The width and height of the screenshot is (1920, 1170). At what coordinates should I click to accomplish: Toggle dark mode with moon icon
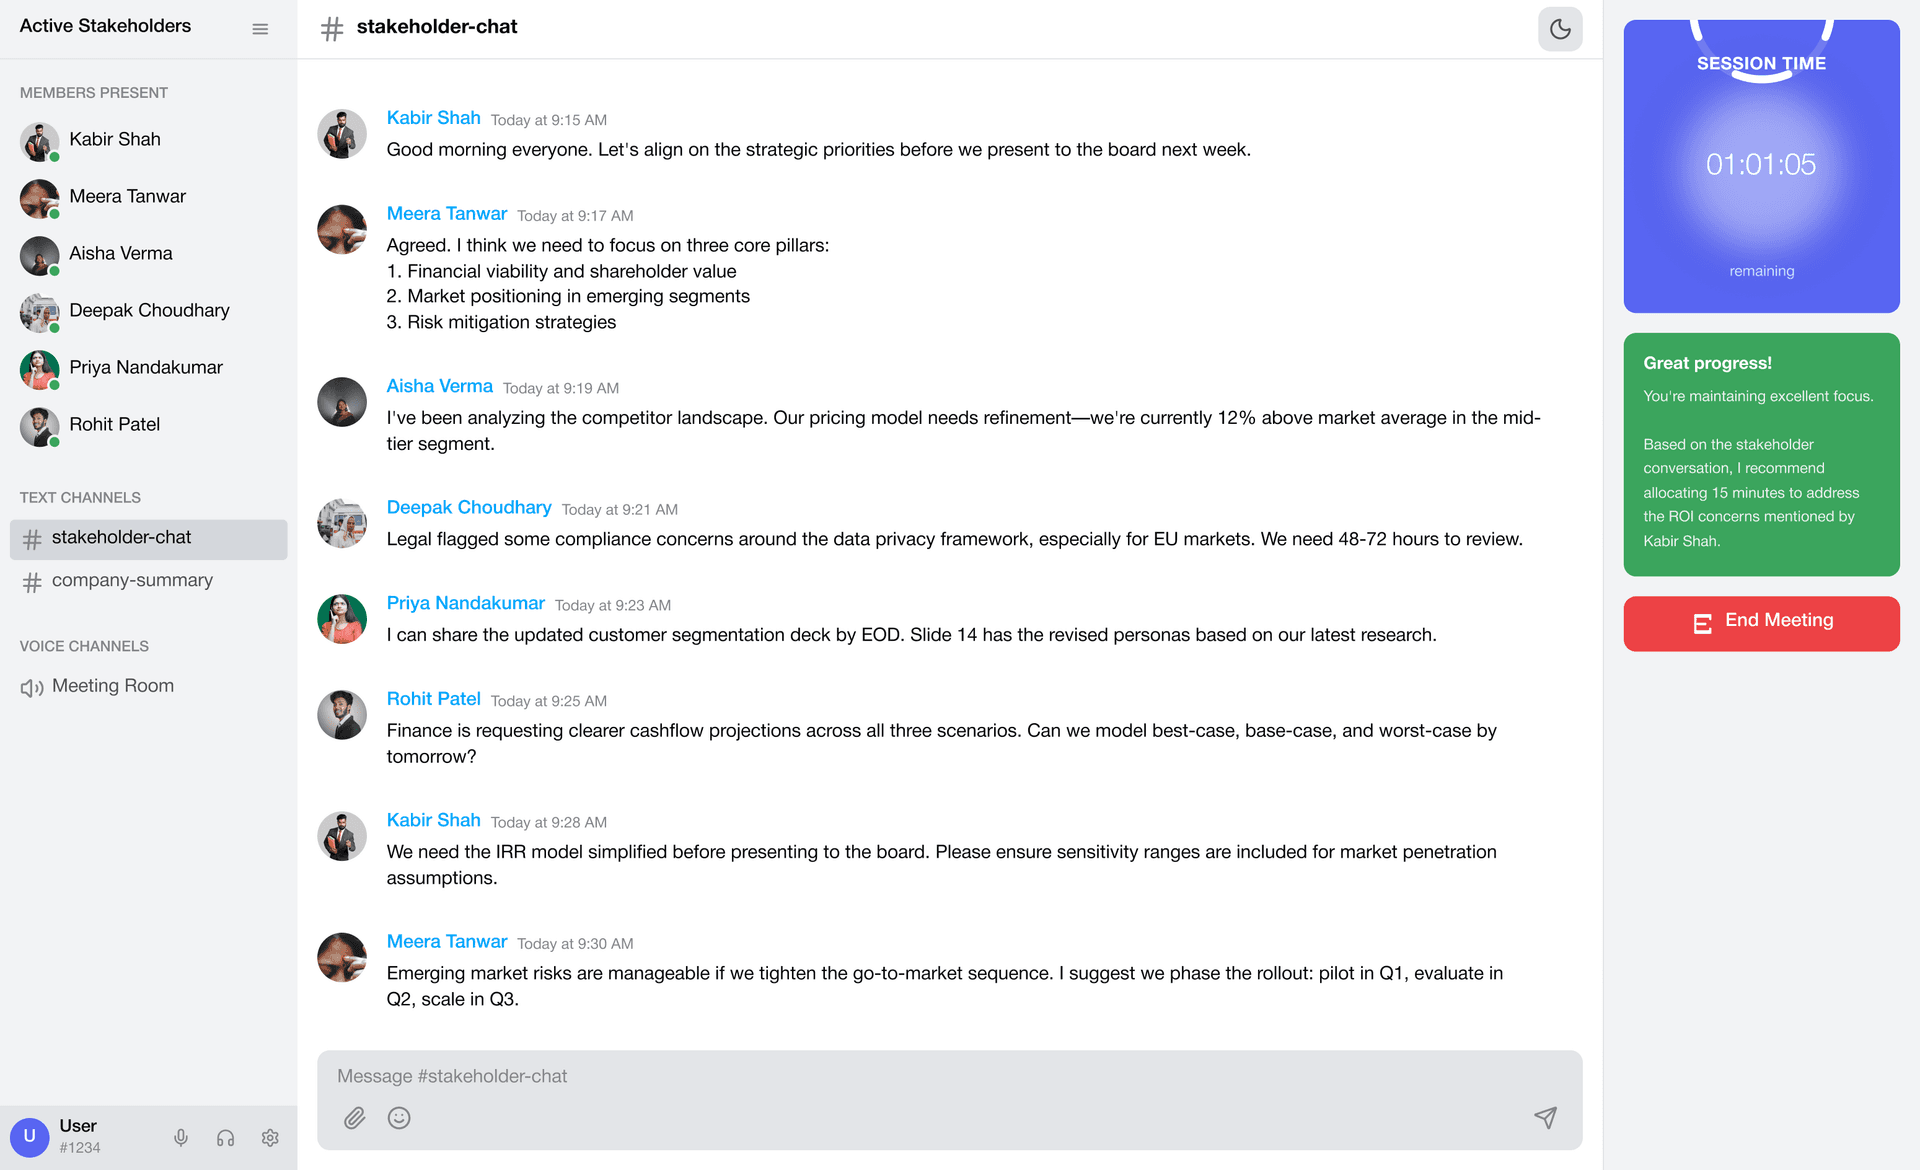pos(1559,29)
